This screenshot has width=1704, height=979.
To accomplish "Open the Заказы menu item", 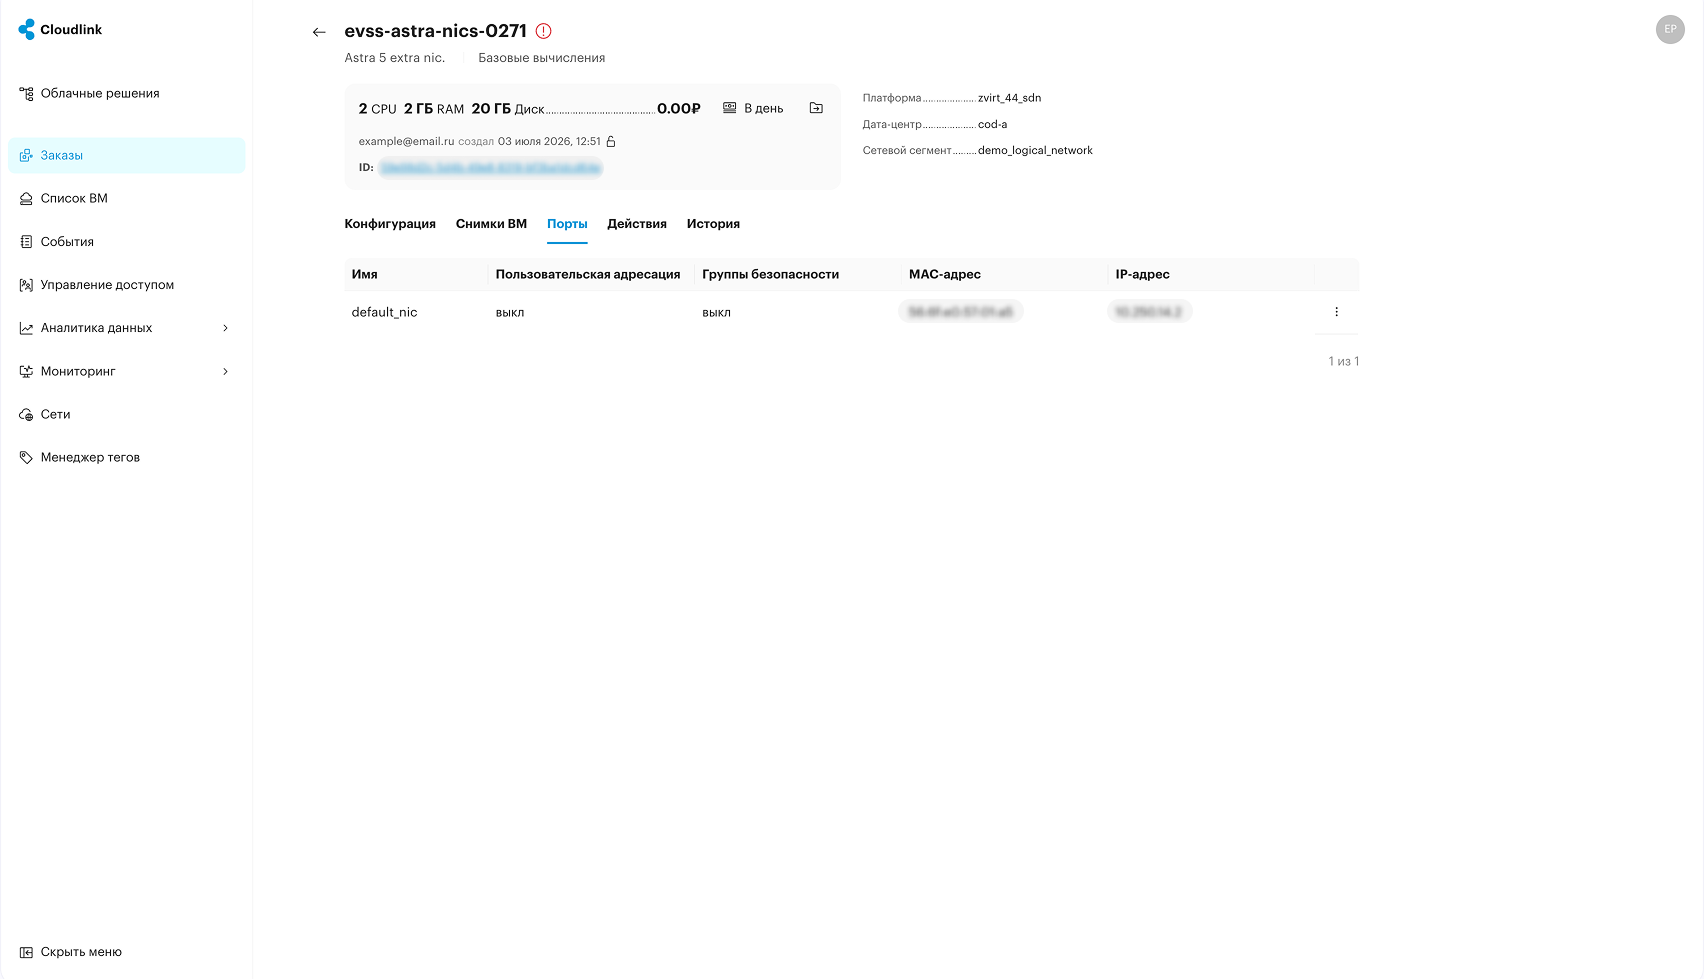I will point(126,156).
